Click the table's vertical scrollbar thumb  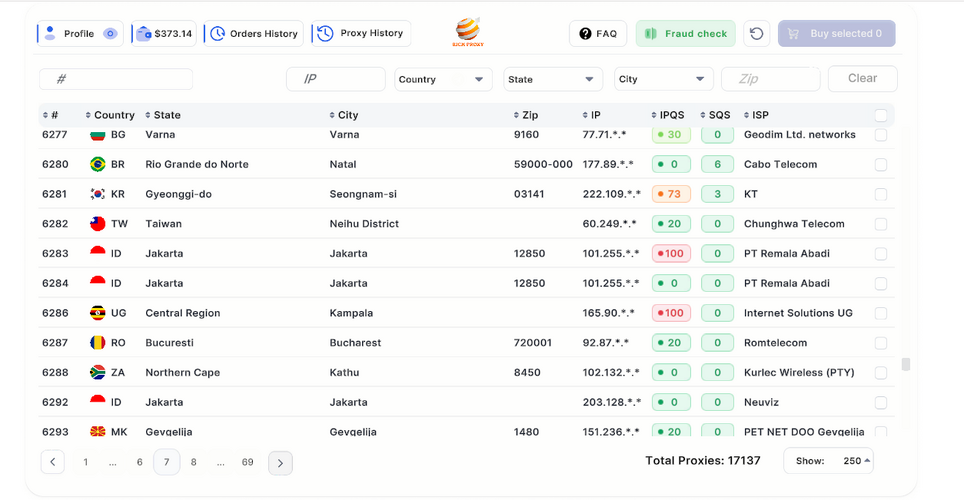pyautogui.click(x=906, y=364)
